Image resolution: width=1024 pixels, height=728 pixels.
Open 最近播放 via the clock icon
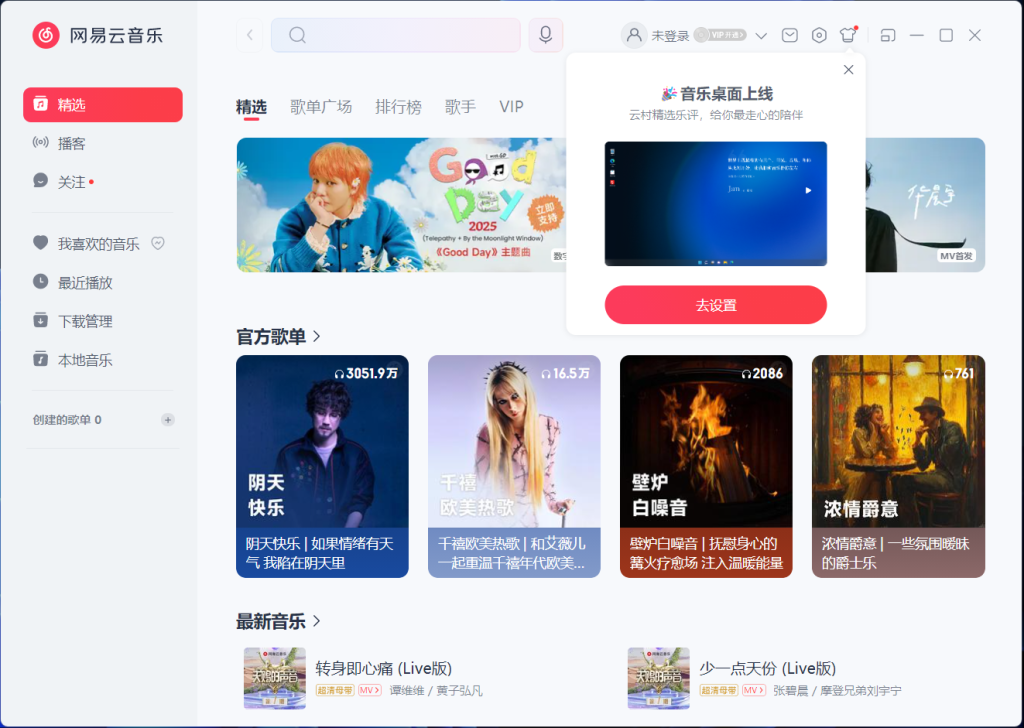[x=40, y=281]
